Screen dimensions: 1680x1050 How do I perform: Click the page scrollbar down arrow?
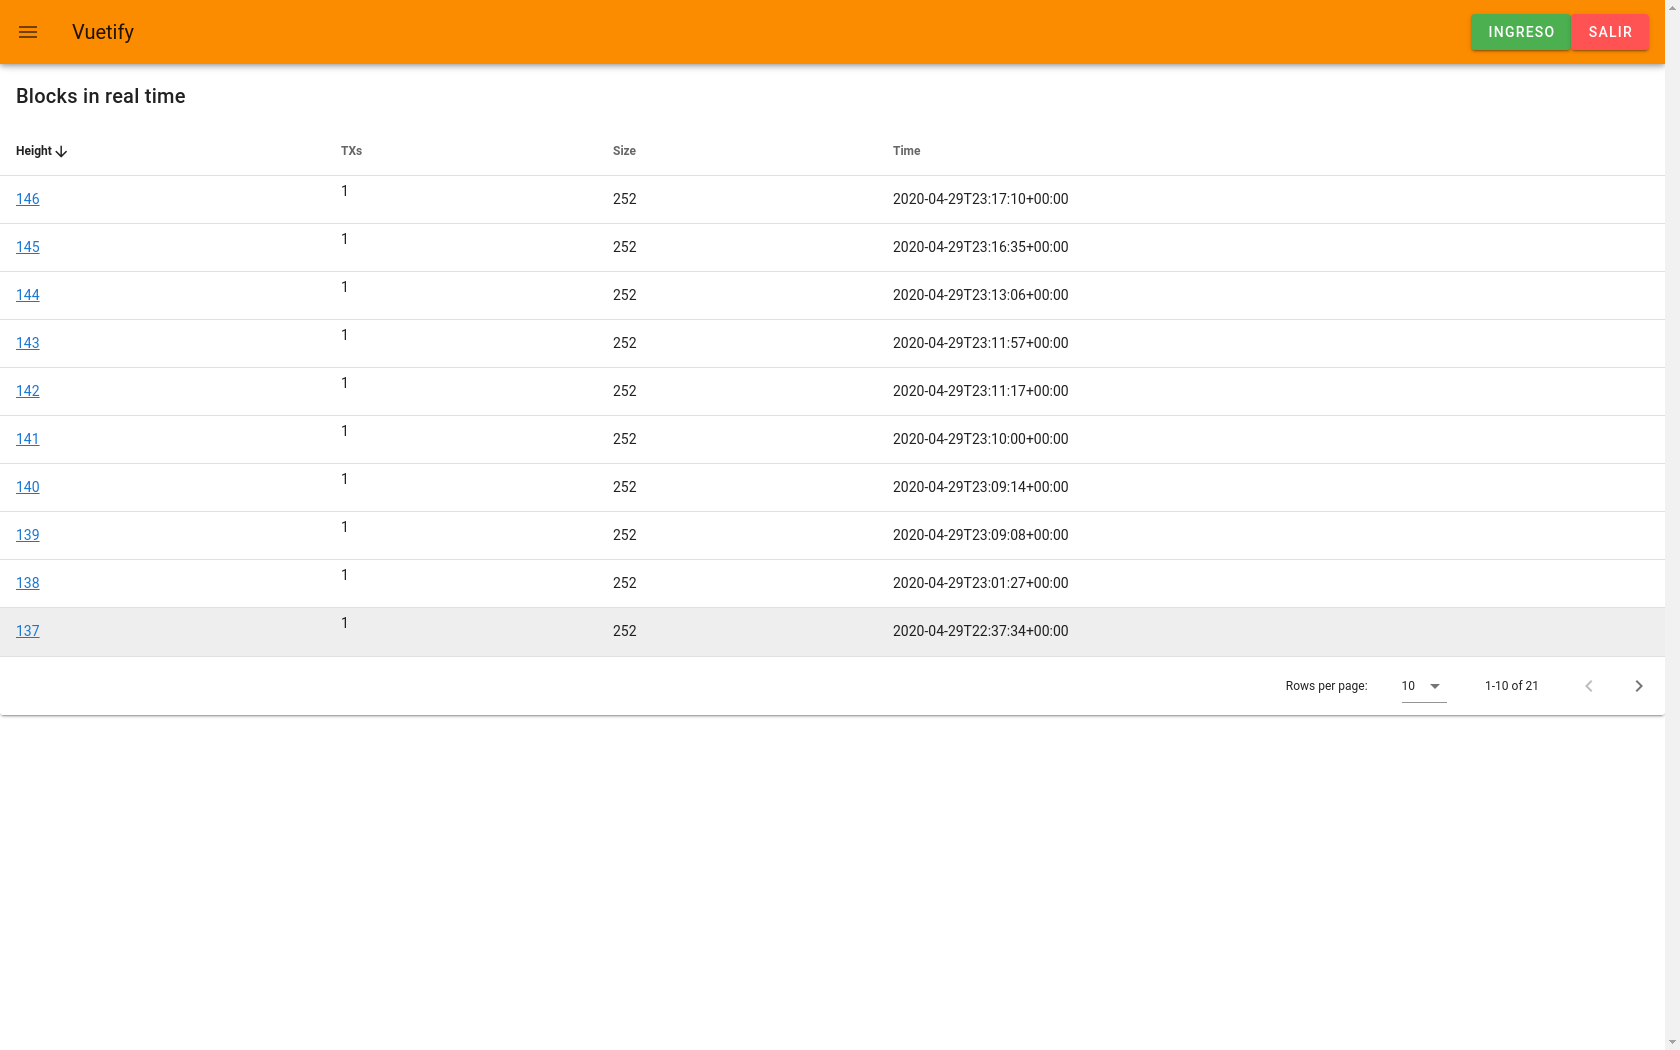tap(1672, 1042)
